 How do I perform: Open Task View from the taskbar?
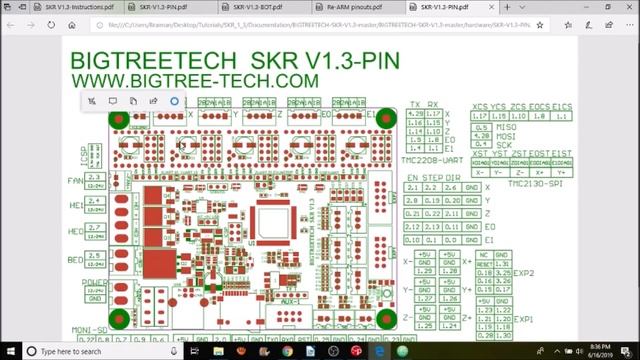coord(195,351)
